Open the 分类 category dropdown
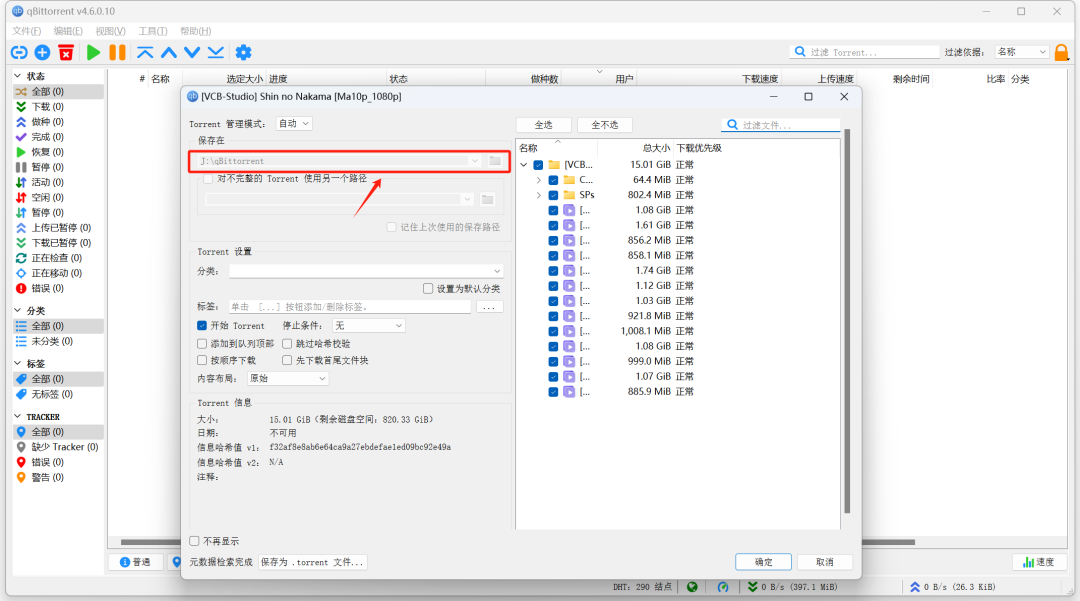This screenshot has height=601, width=1080. (x=366, y=271)
